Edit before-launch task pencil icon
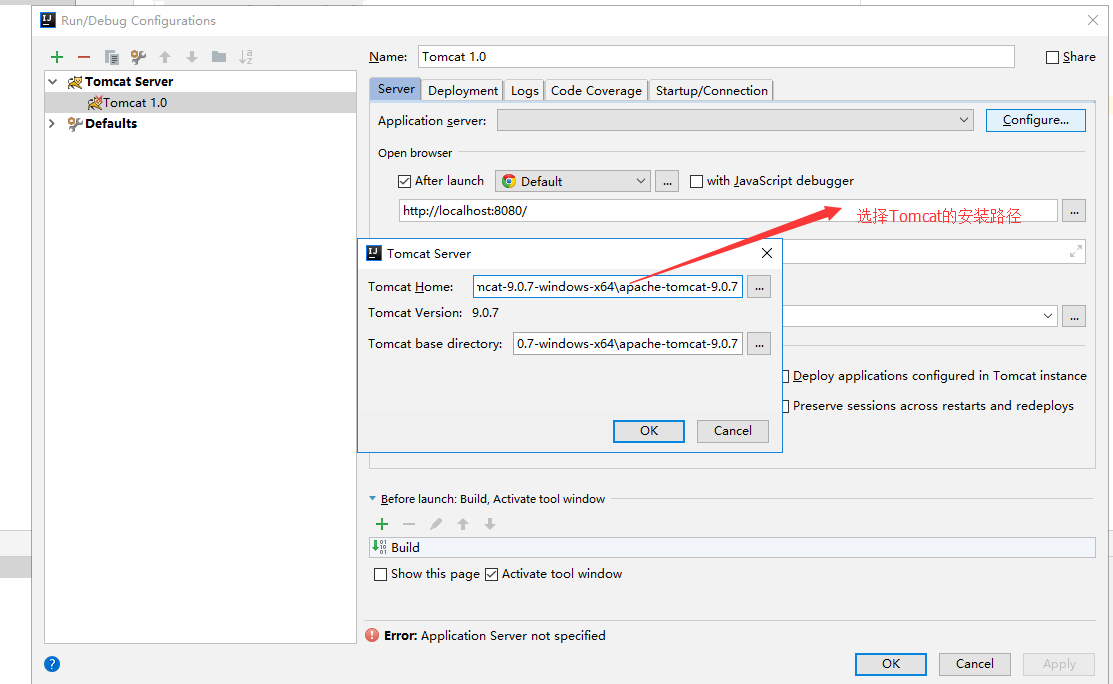Viewport: 1113px width, 684px height. pyautogui.click(x=436, y=524)
